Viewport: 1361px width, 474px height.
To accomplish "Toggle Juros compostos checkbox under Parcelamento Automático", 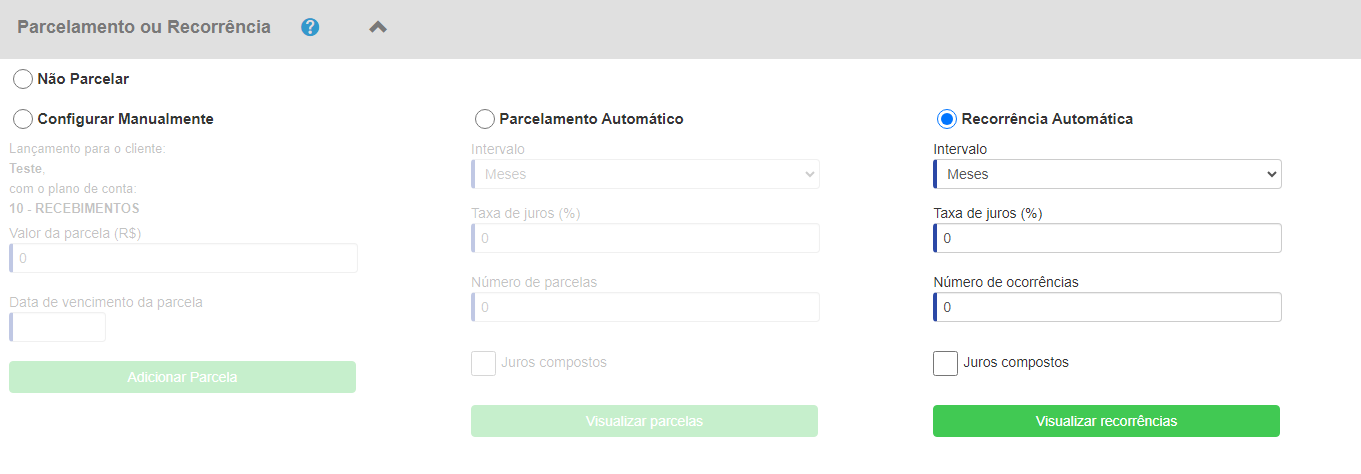I will pyautogui.click(x=483, y=363).
